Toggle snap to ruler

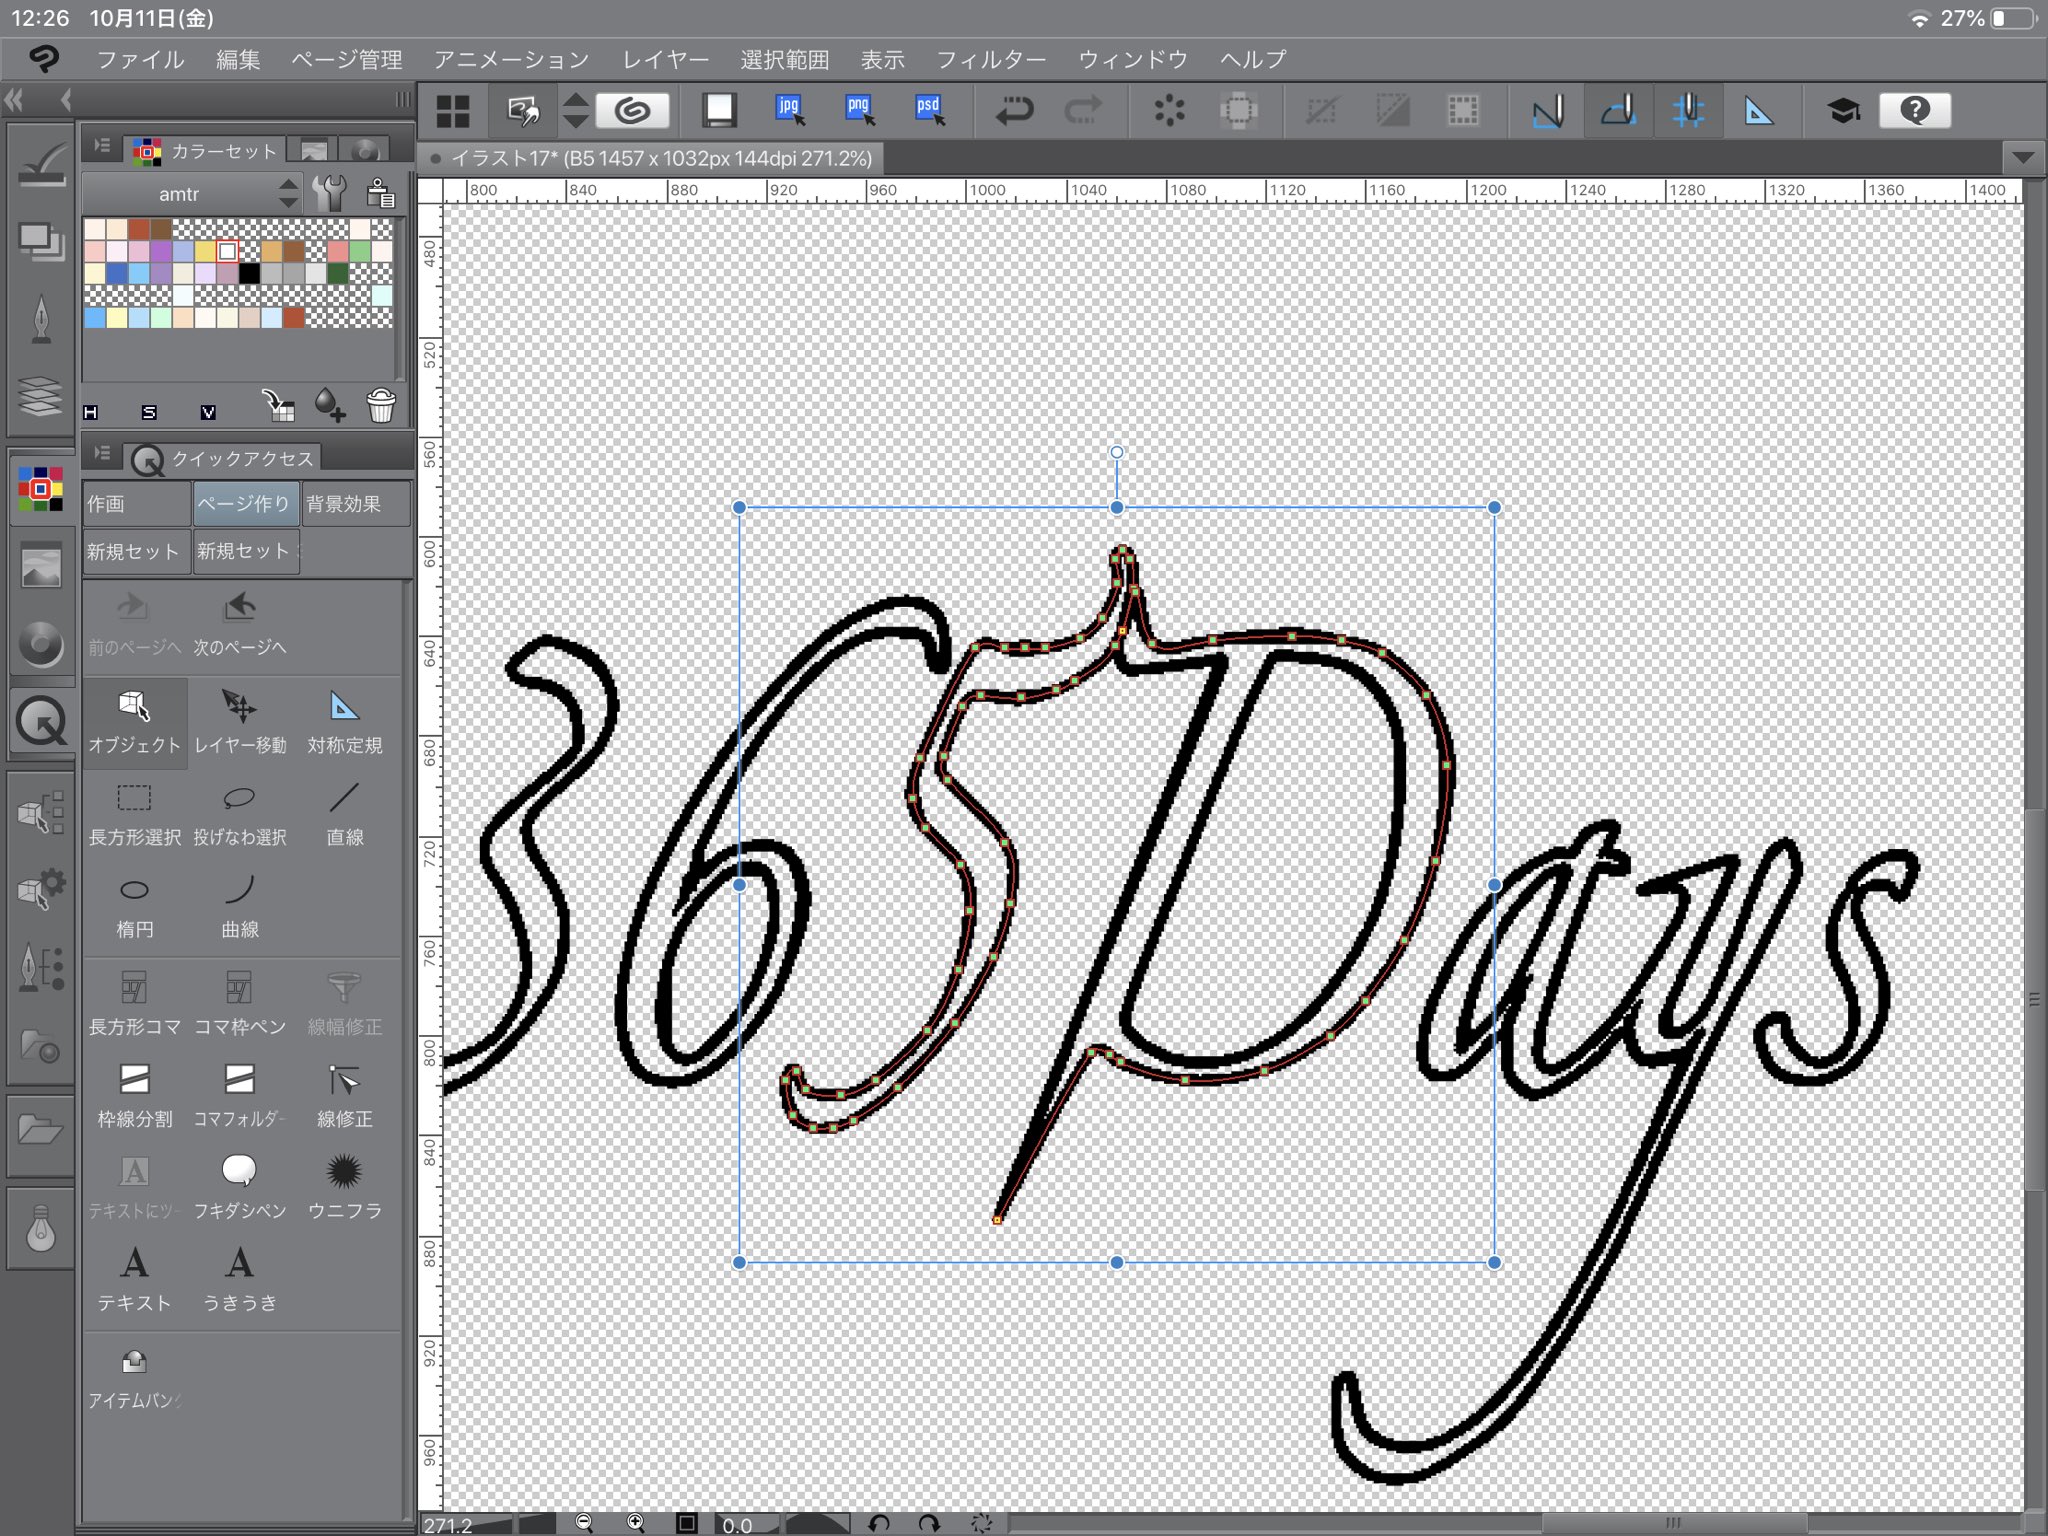(1547, 110)
